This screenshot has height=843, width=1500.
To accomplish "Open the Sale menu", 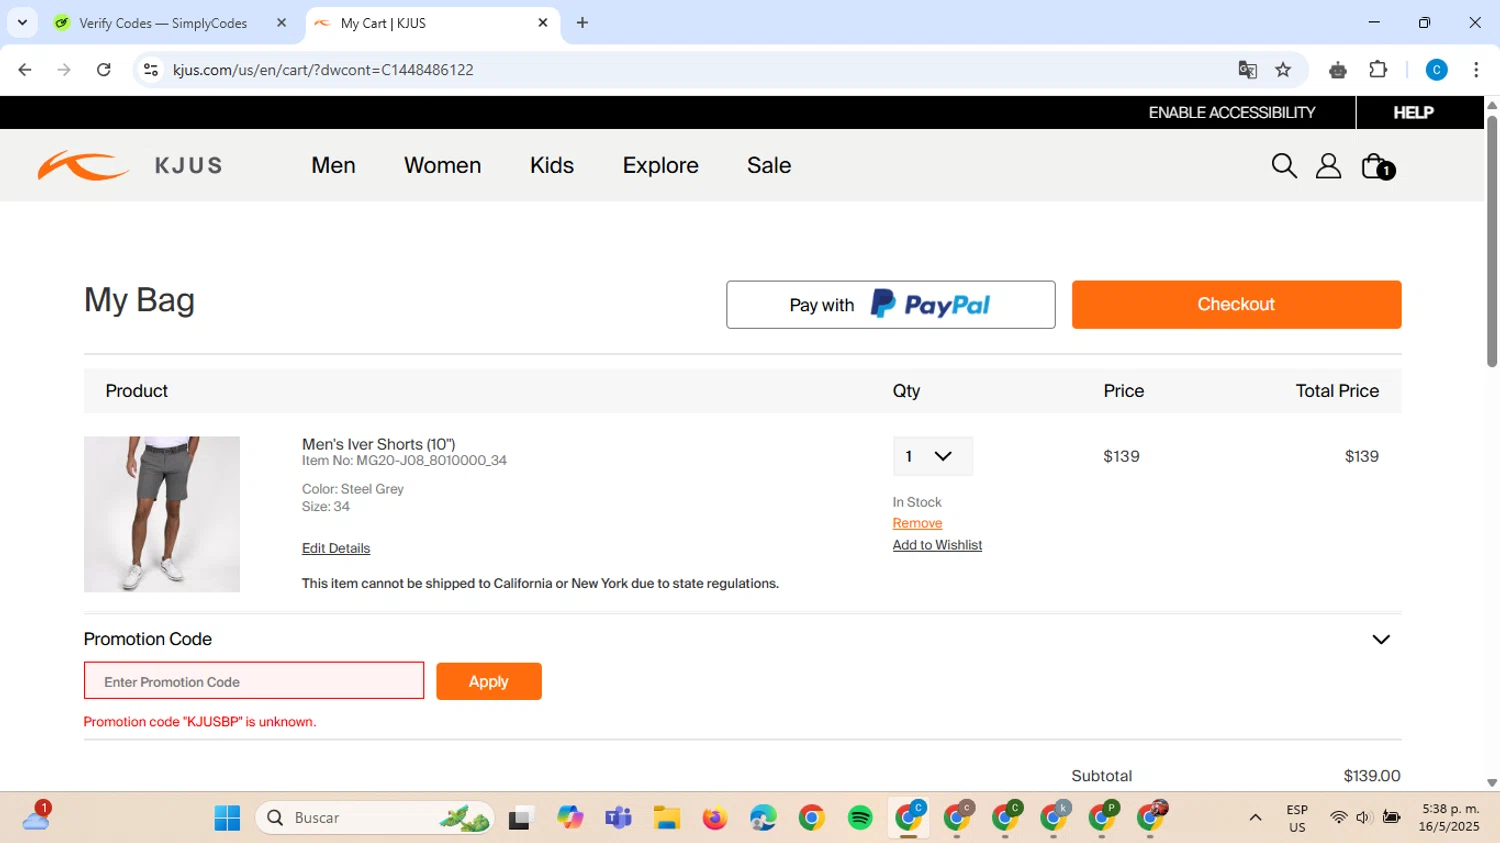I will [769, 165].
